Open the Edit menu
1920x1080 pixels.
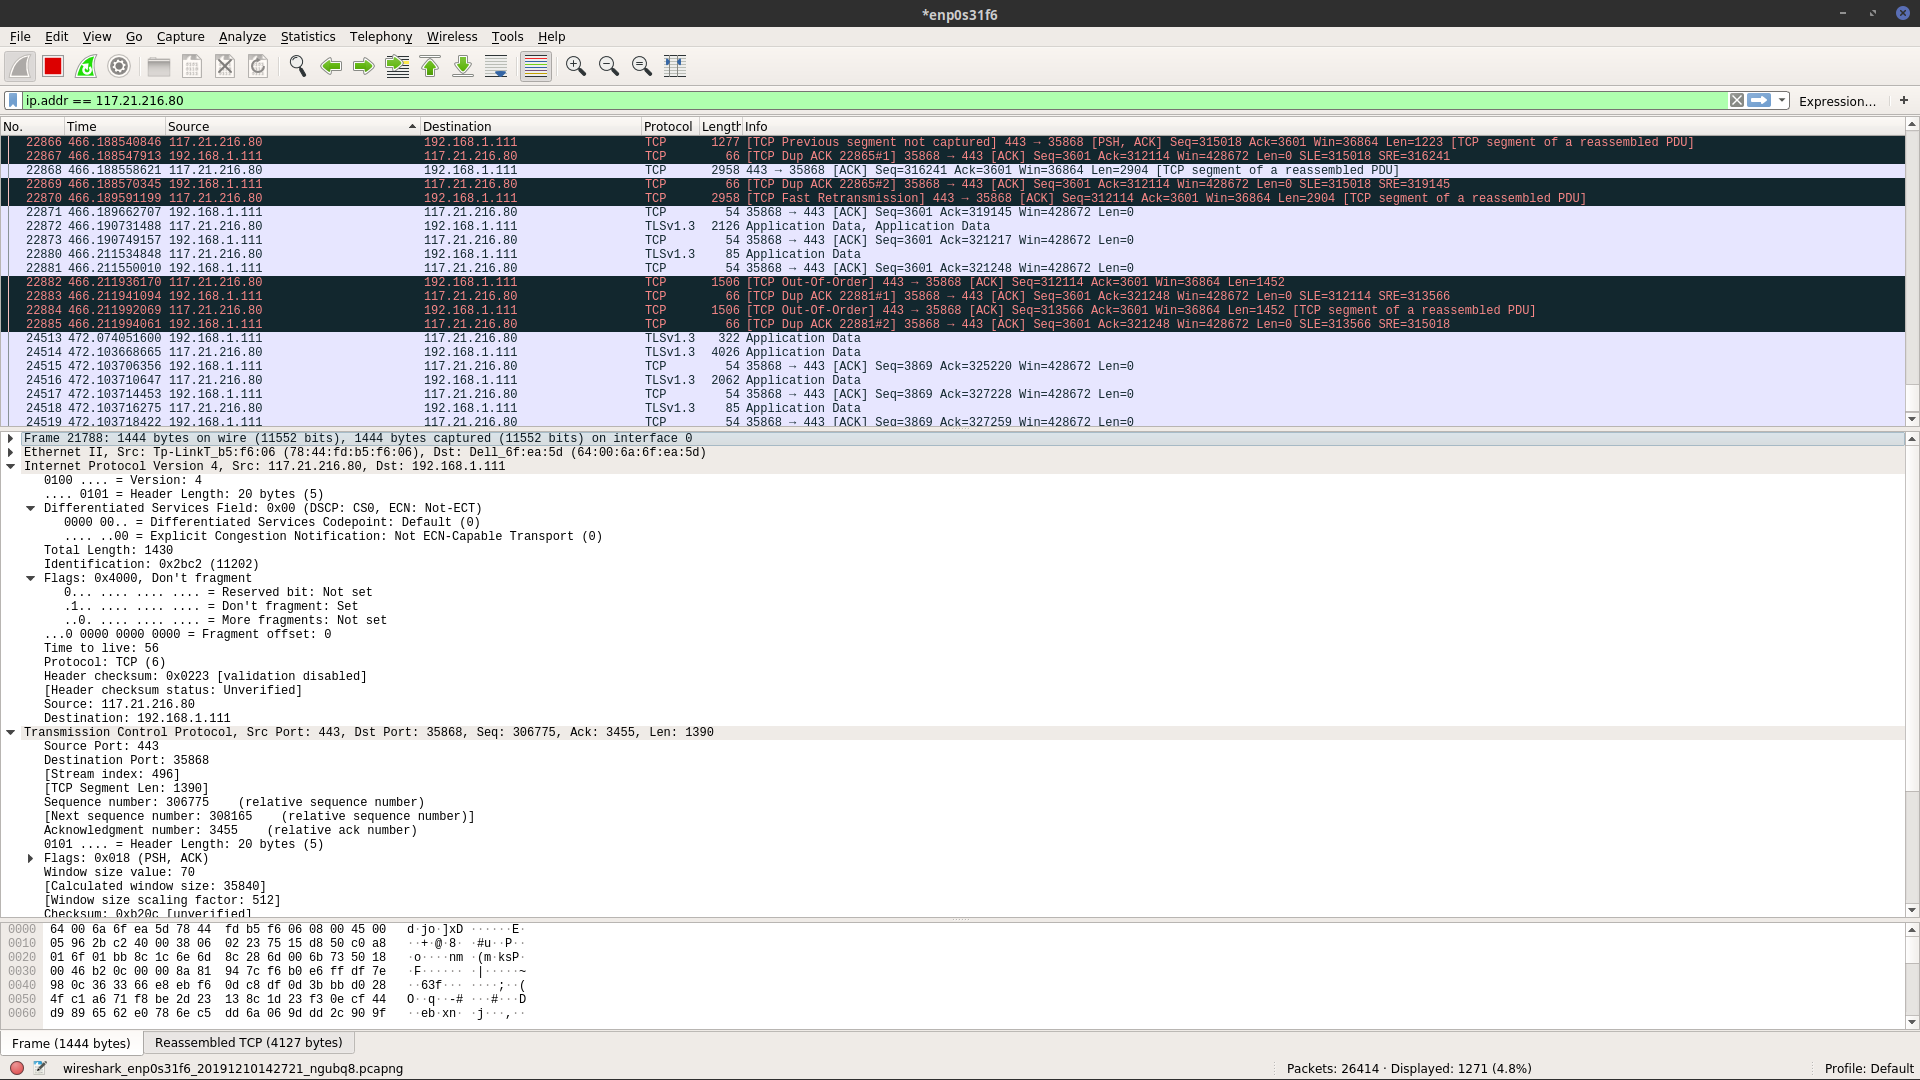click(x=56, y=36)
